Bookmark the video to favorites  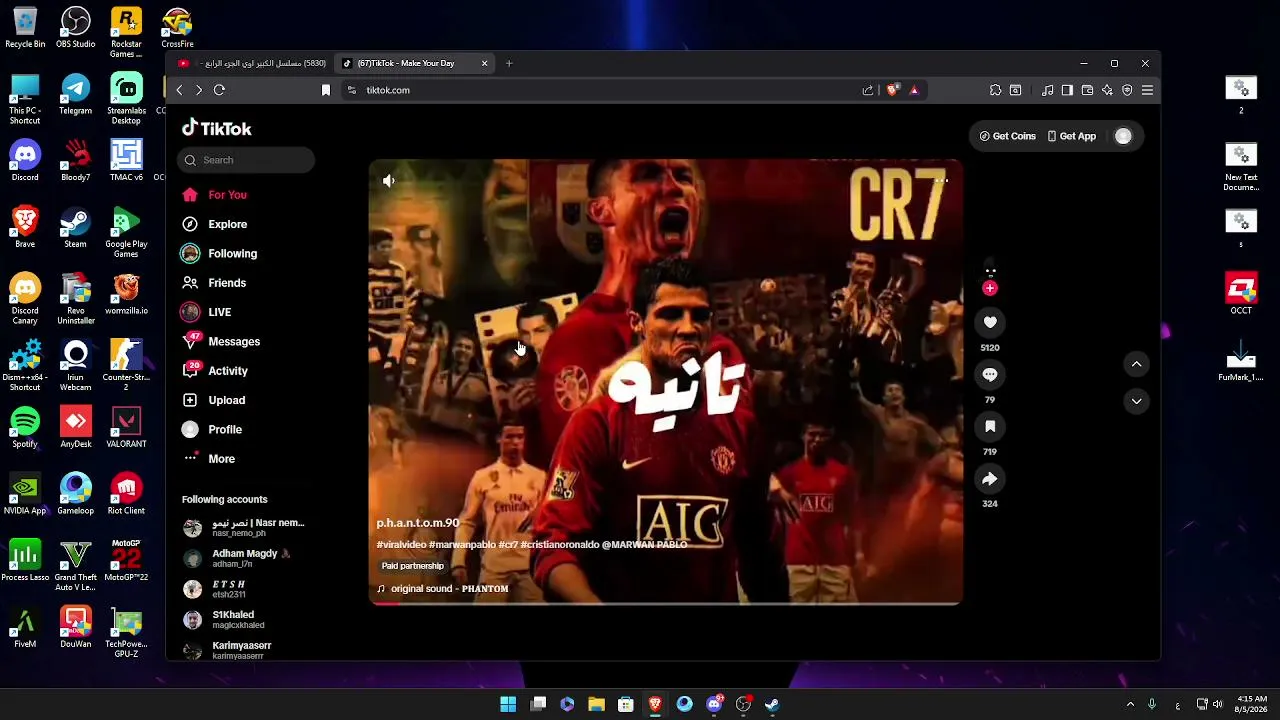pos(990,426)
